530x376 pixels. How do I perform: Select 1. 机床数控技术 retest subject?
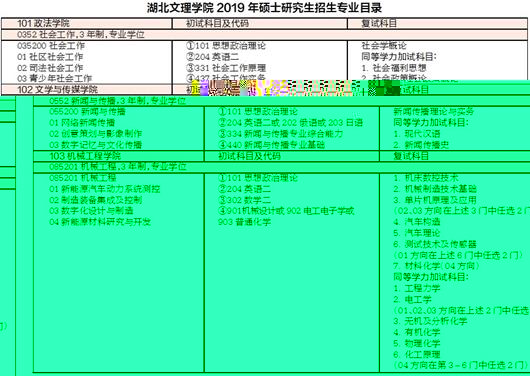(426, 178)
